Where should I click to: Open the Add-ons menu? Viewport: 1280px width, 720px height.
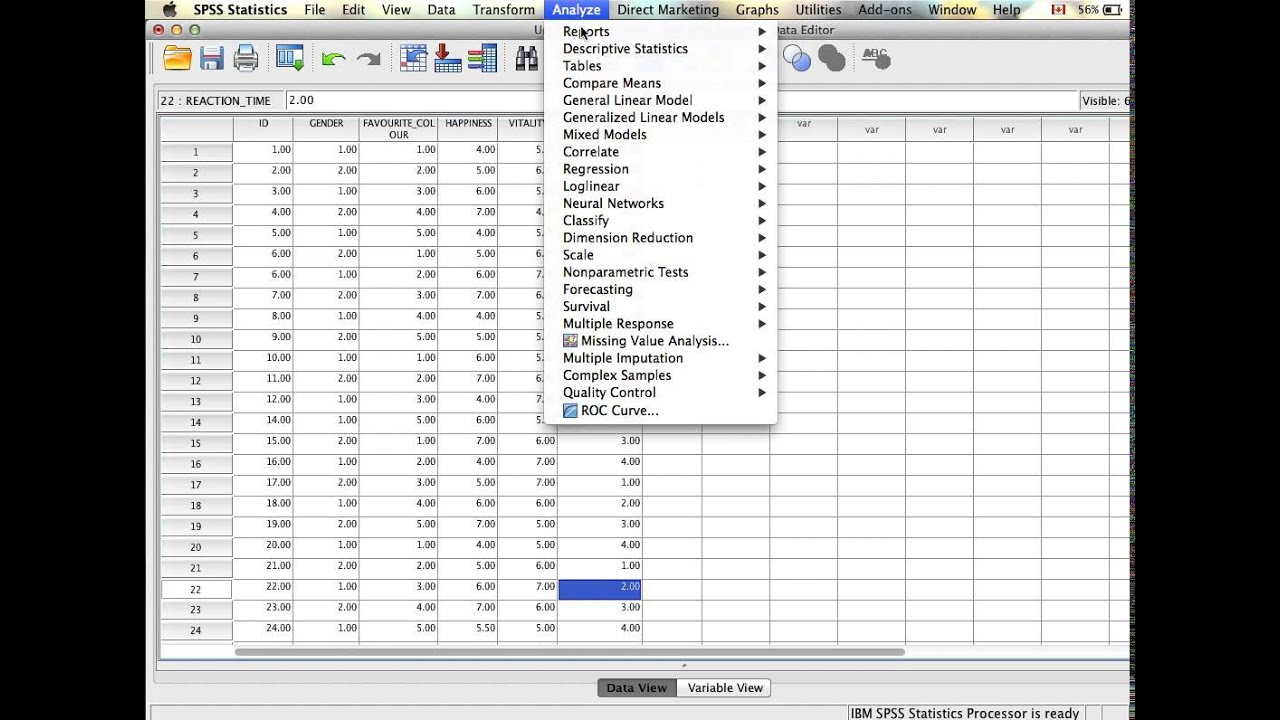point(884,10)
